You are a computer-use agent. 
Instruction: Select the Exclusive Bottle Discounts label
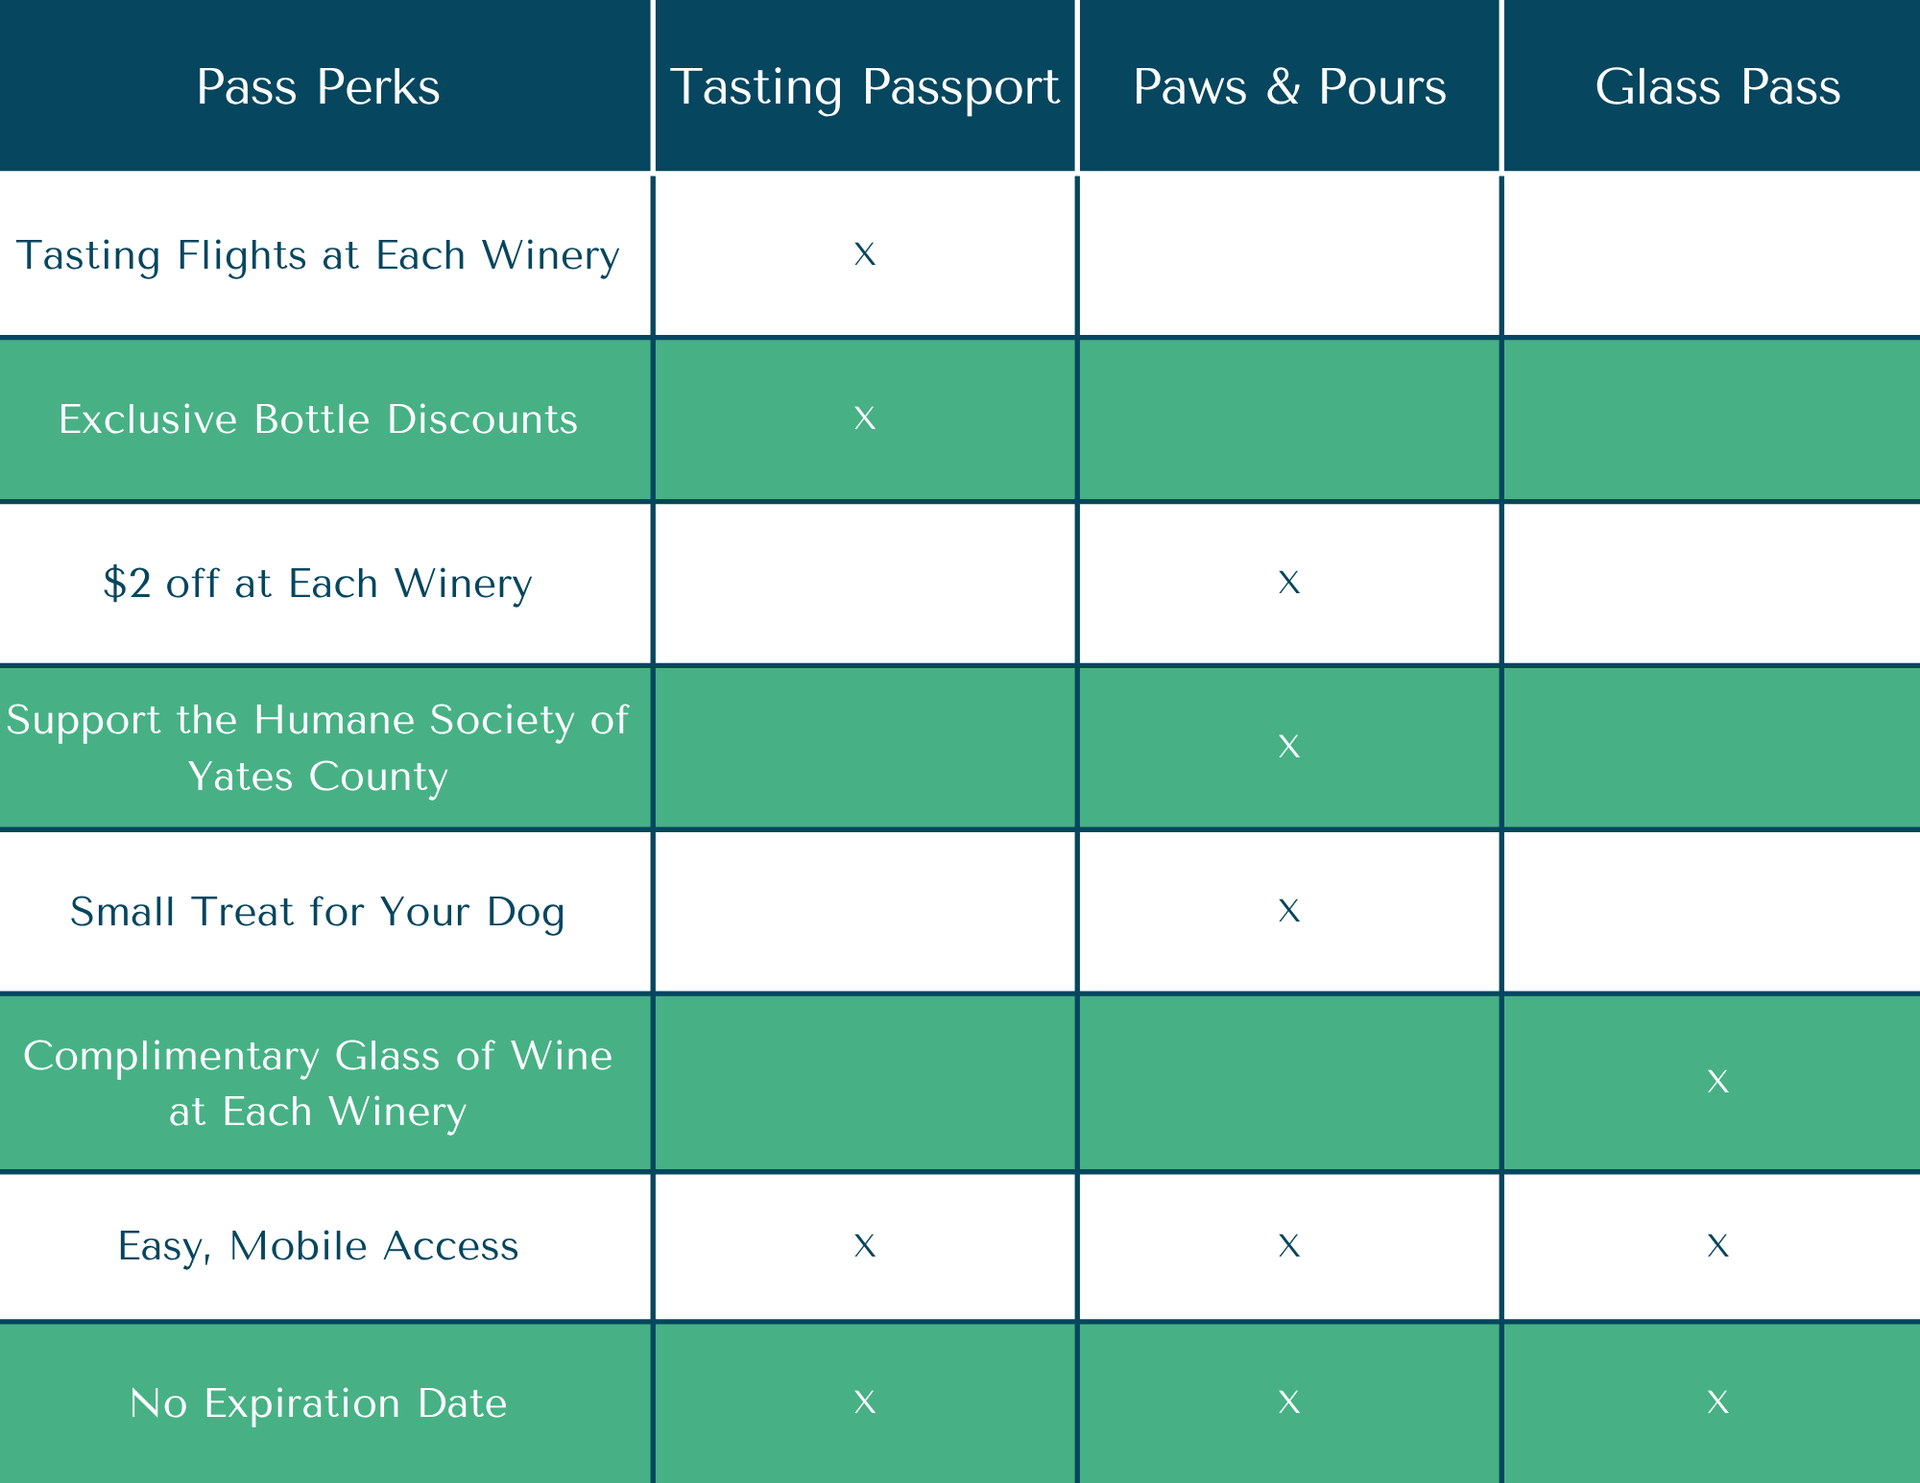click(x=318, y=419)
